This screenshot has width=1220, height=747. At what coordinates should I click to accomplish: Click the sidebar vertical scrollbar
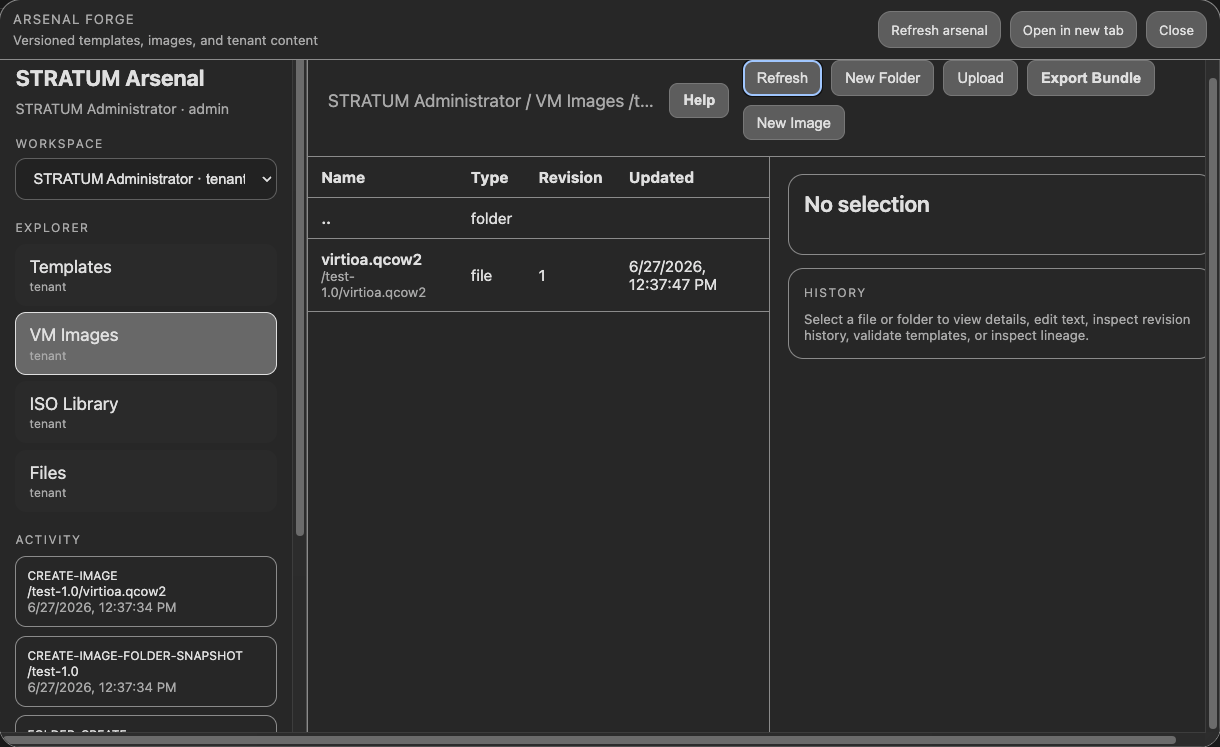[x=300, y=298]
